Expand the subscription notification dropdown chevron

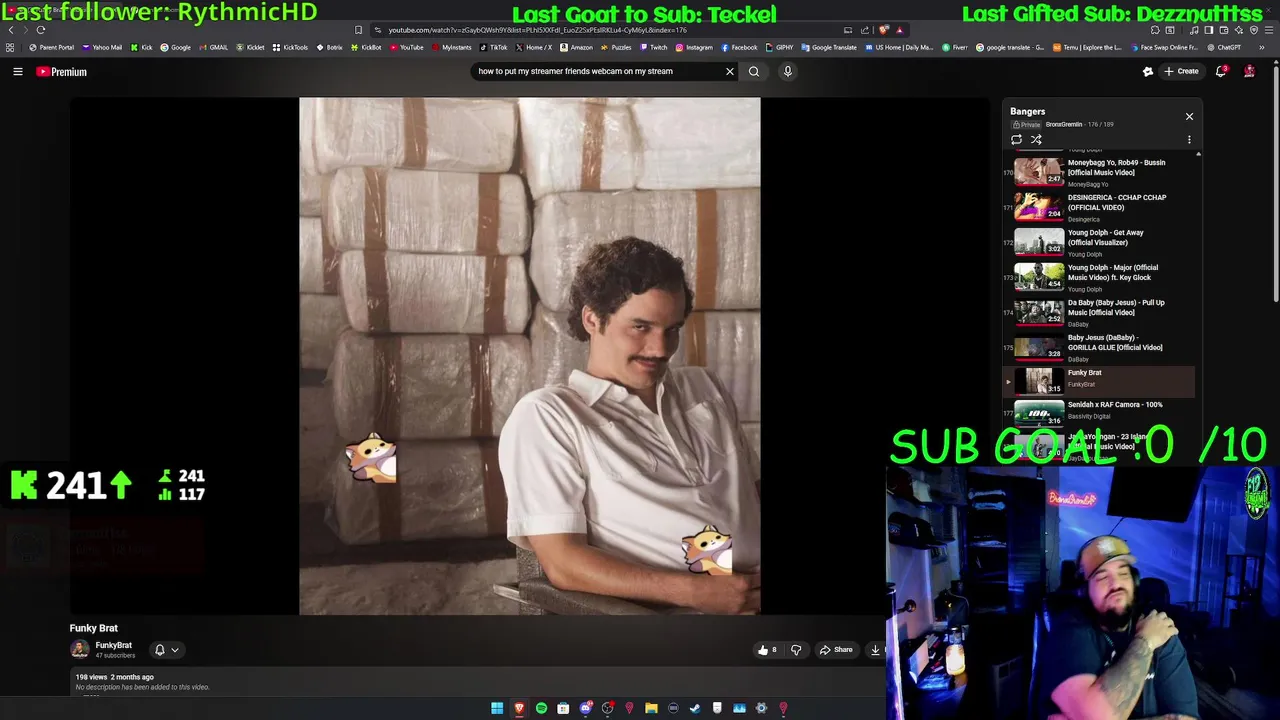[175, 650]
